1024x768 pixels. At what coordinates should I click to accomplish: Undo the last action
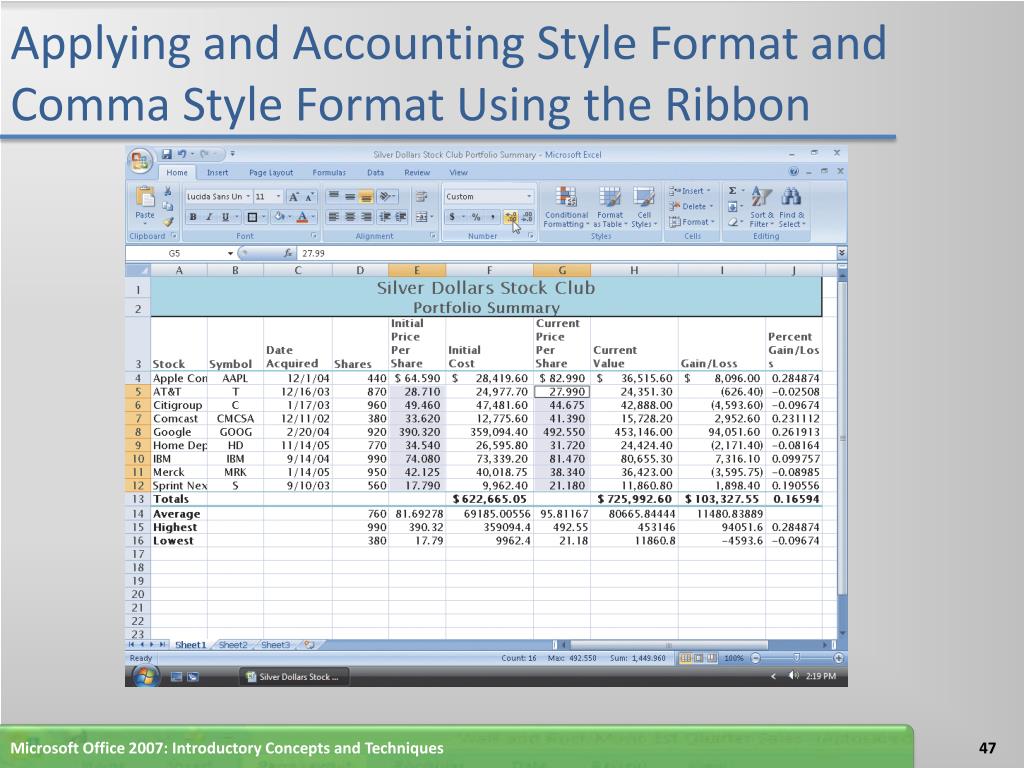click(182, 154)
